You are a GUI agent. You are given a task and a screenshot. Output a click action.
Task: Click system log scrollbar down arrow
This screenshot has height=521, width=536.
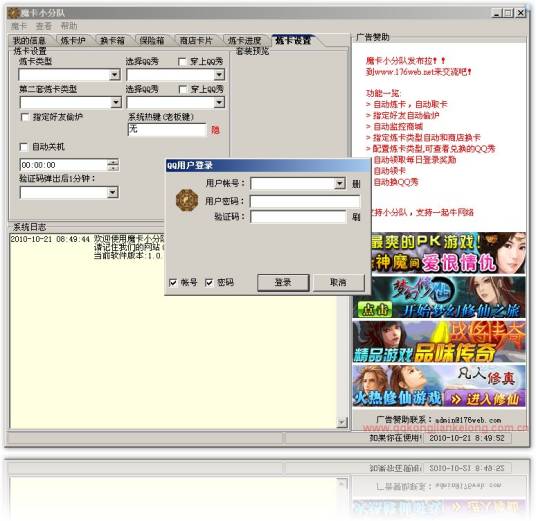click(x=342, y=423)
